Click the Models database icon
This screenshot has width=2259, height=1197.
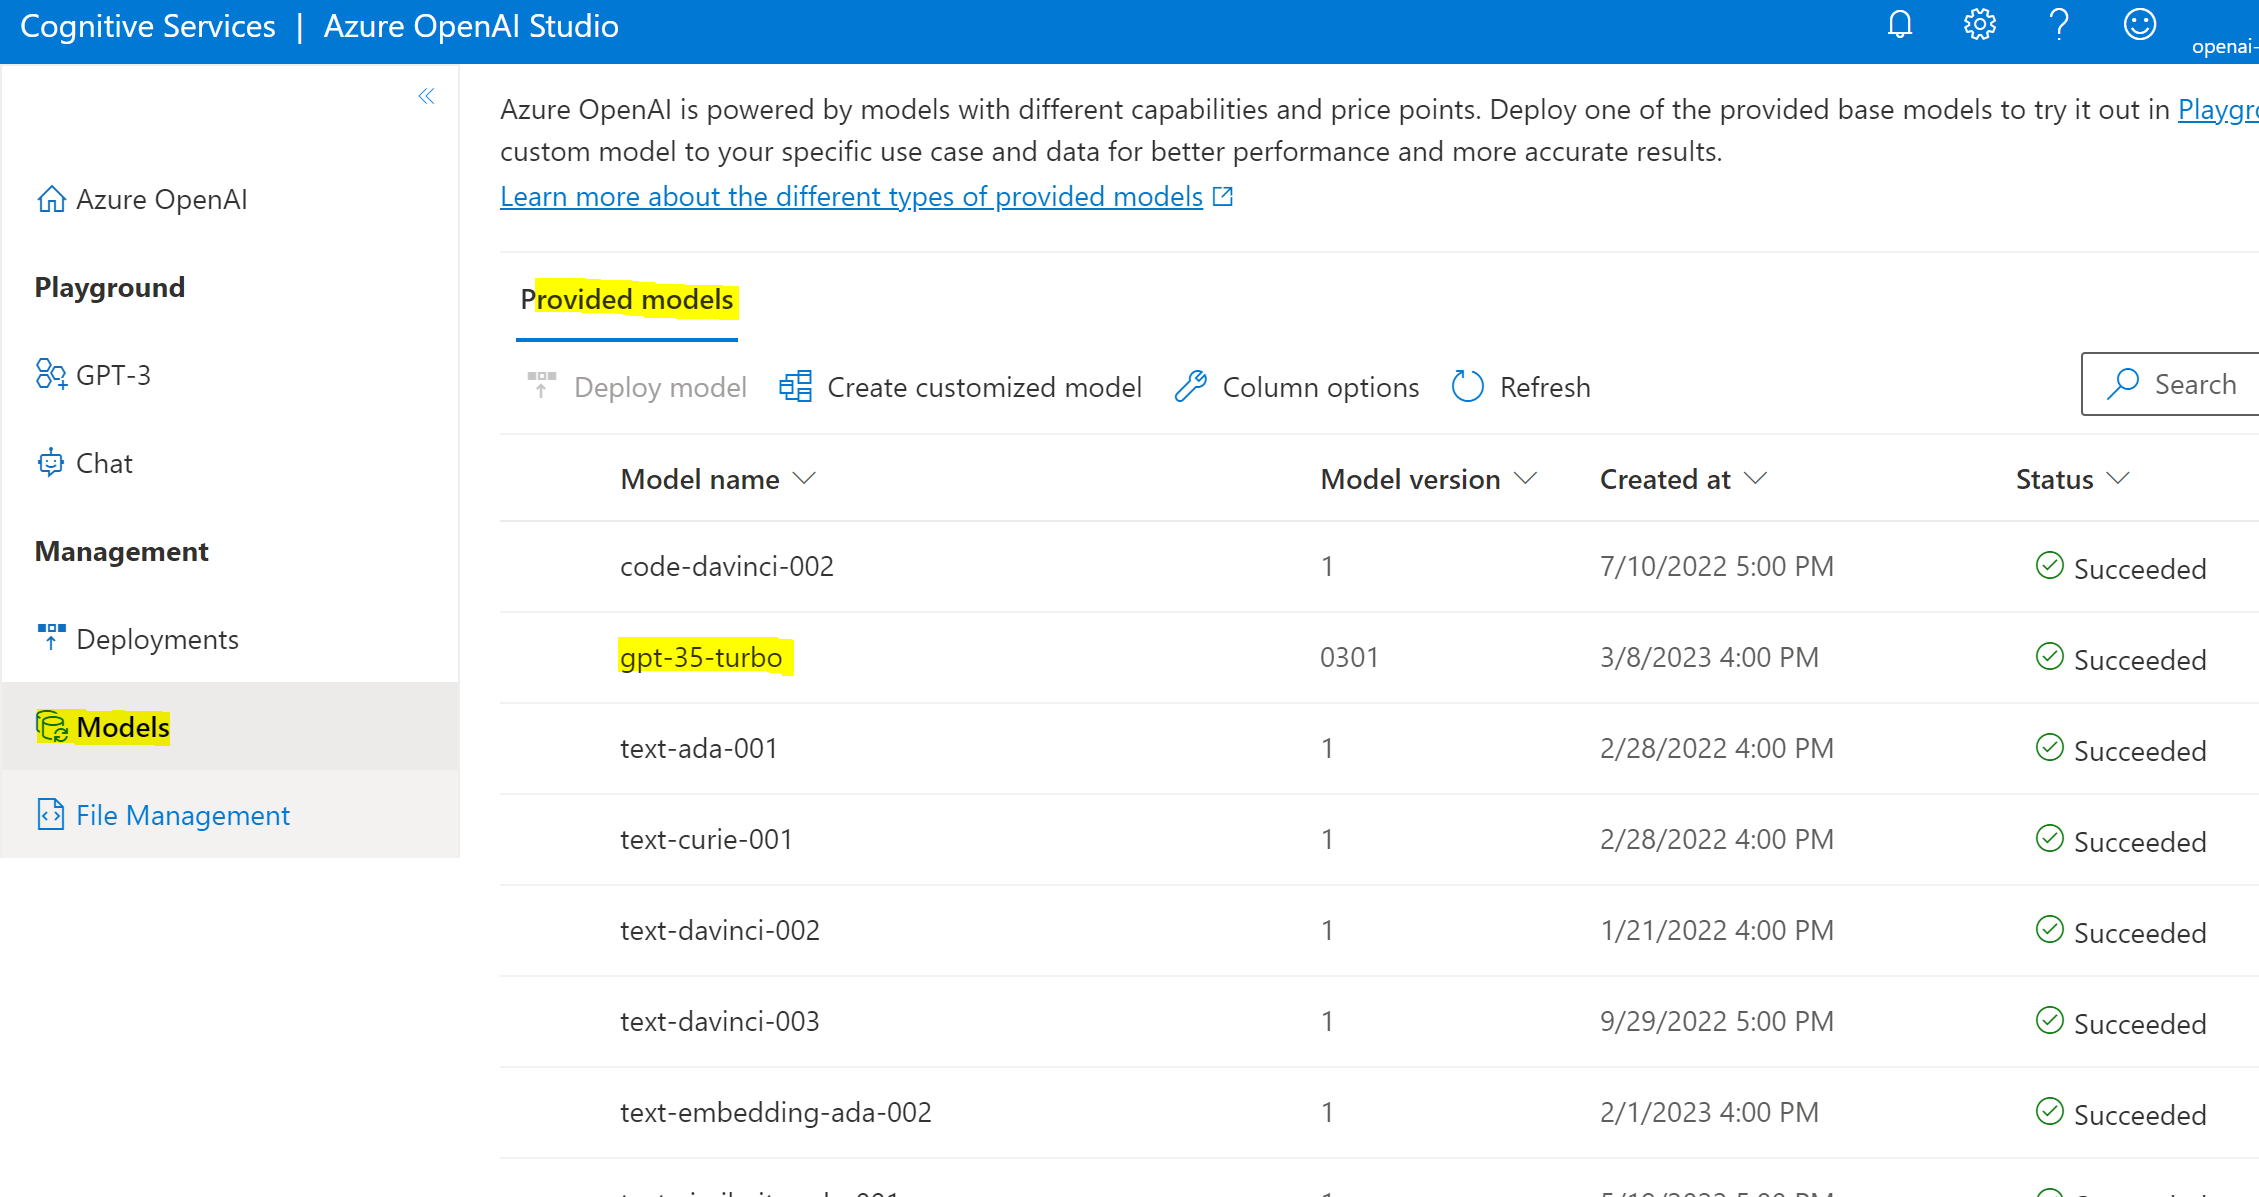pos(52,727)
